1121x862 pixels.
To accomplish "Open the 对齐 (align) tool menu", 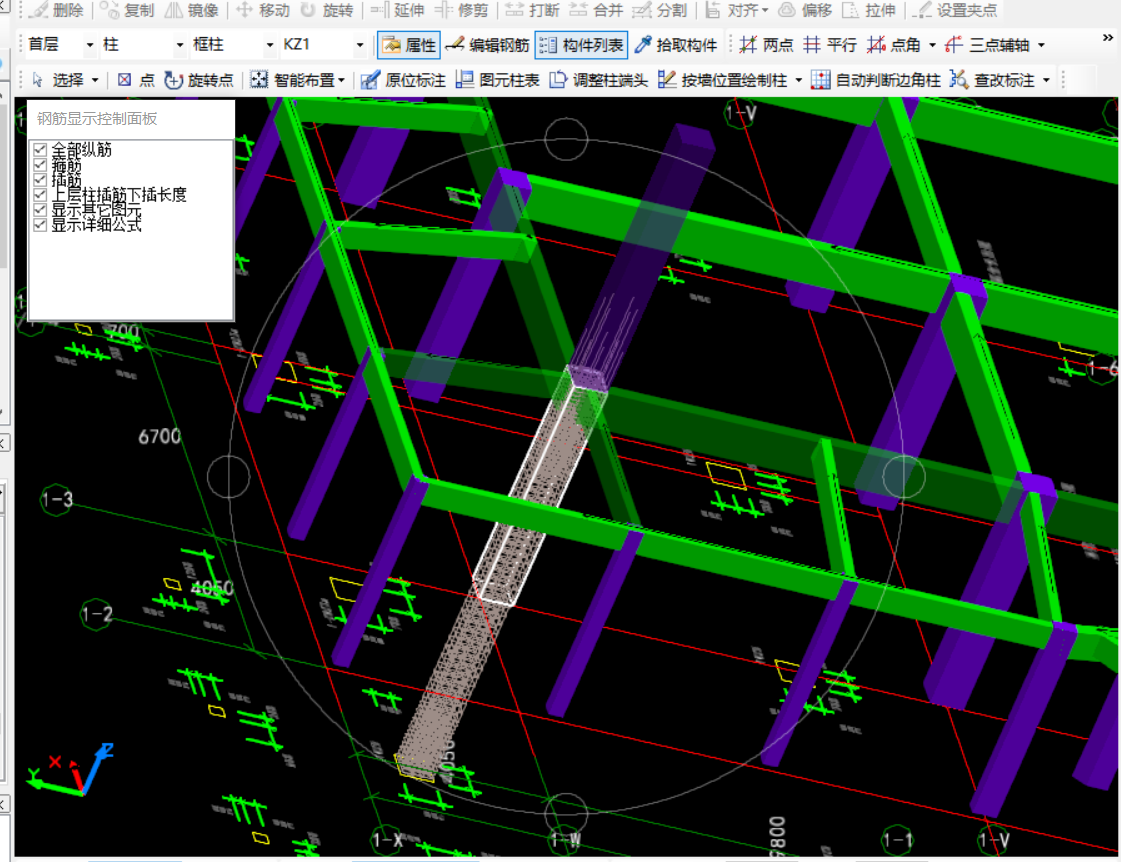I will (737, 10).
